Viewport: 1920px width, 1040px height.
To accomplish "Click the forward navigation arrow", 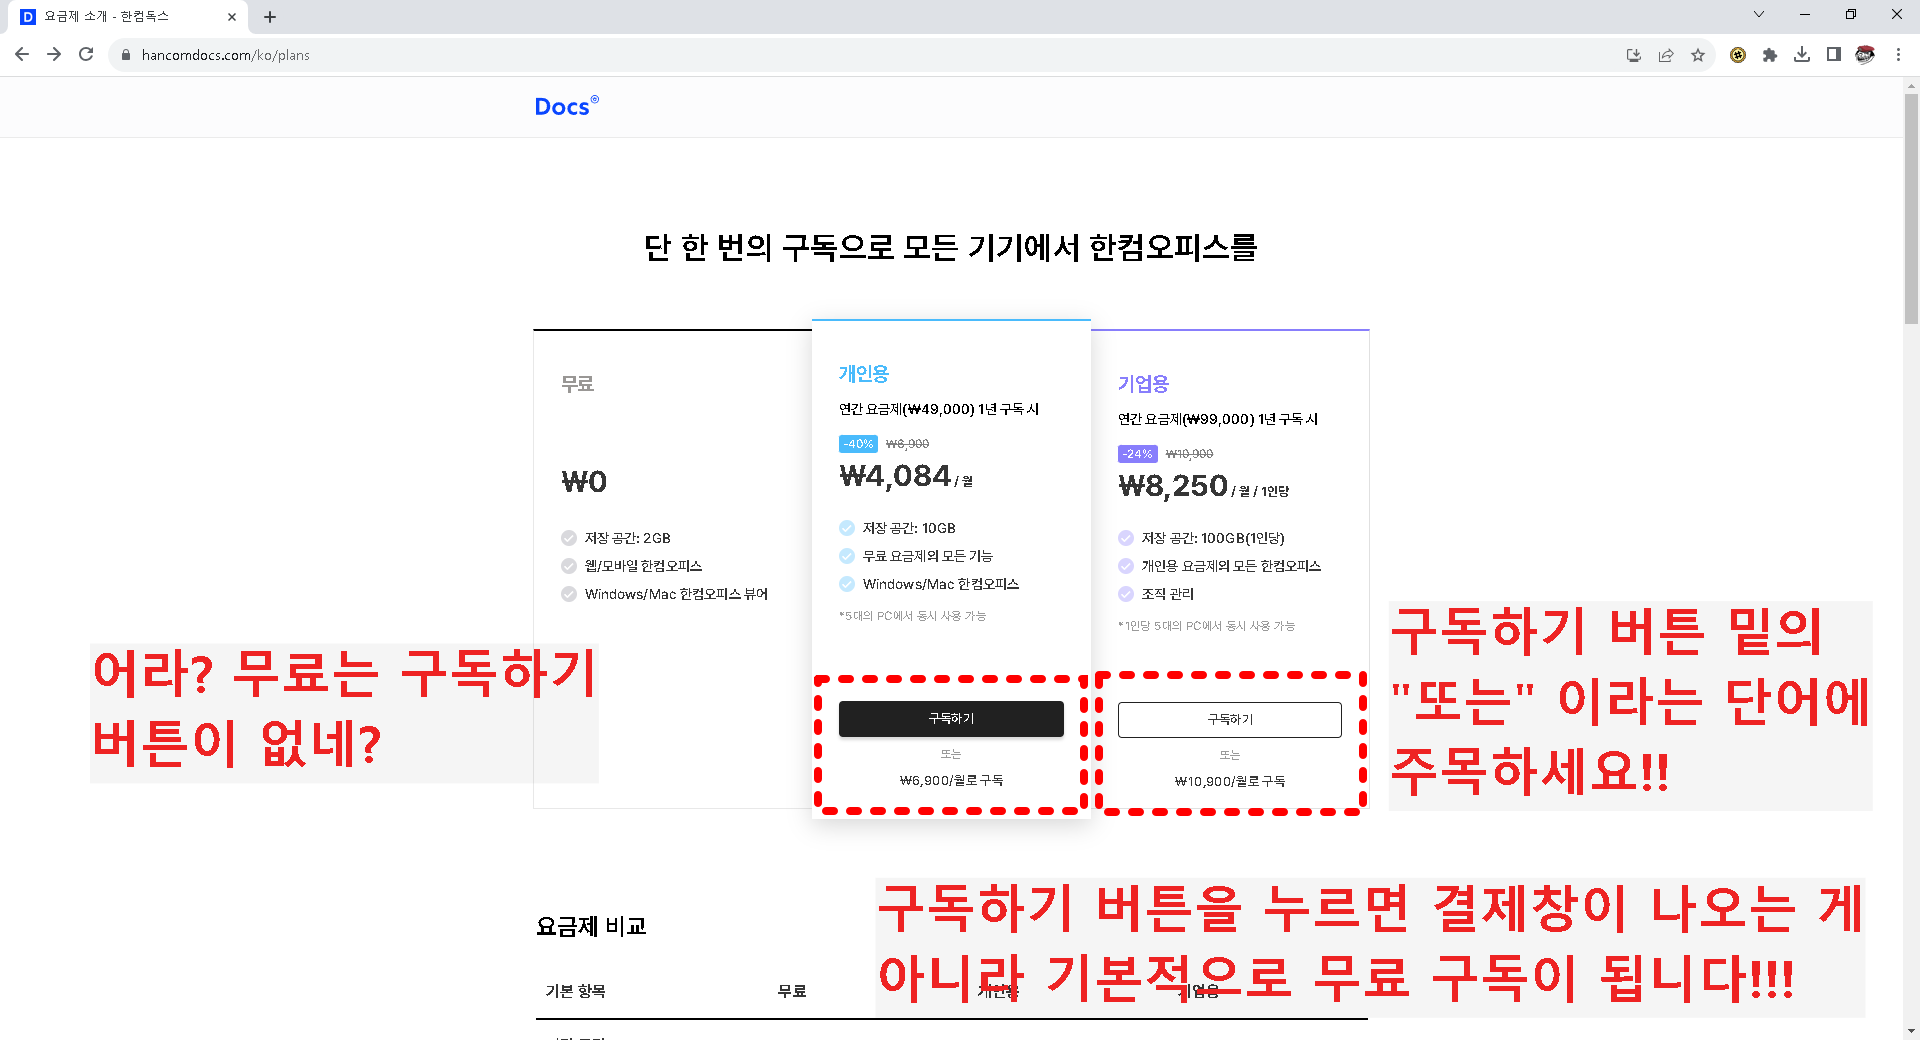I will point(54,55).
